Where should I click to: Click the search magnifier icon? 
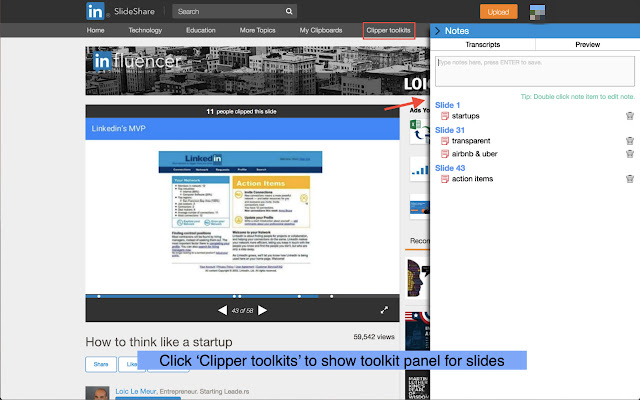[289, 11]
